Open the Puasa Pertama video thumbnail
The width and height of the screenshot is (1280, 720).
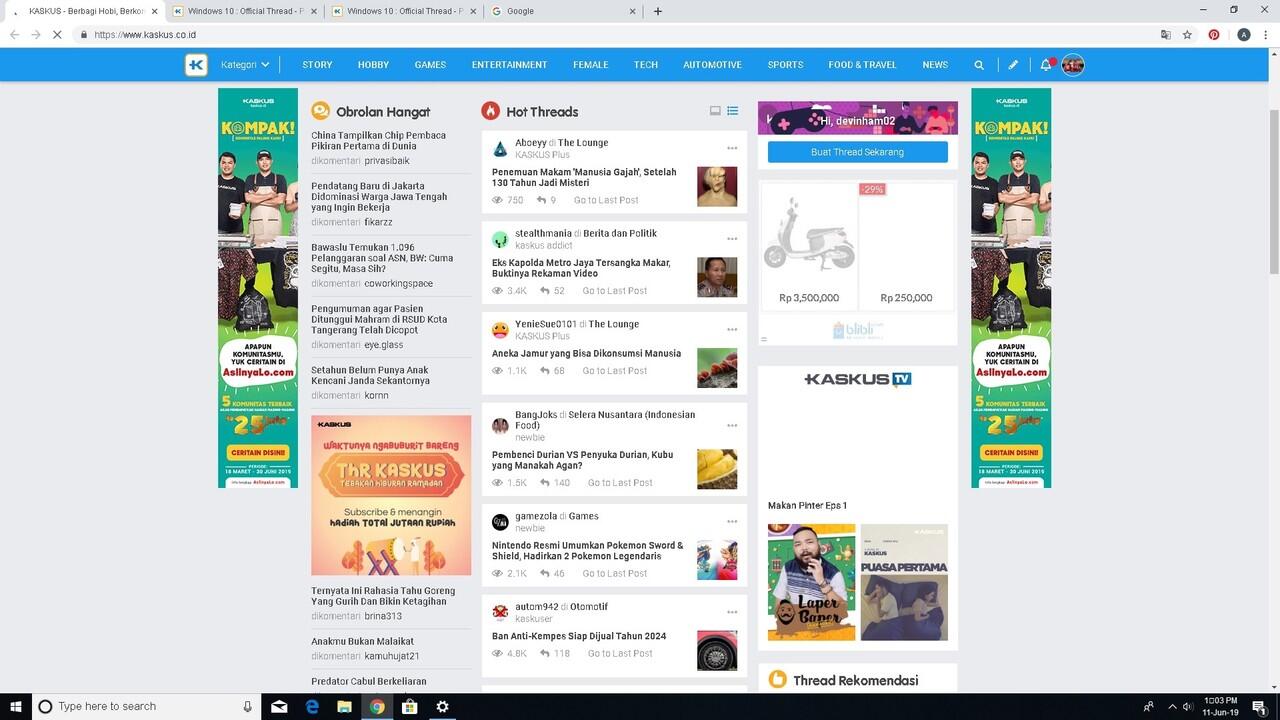click(x=904, y=582)
